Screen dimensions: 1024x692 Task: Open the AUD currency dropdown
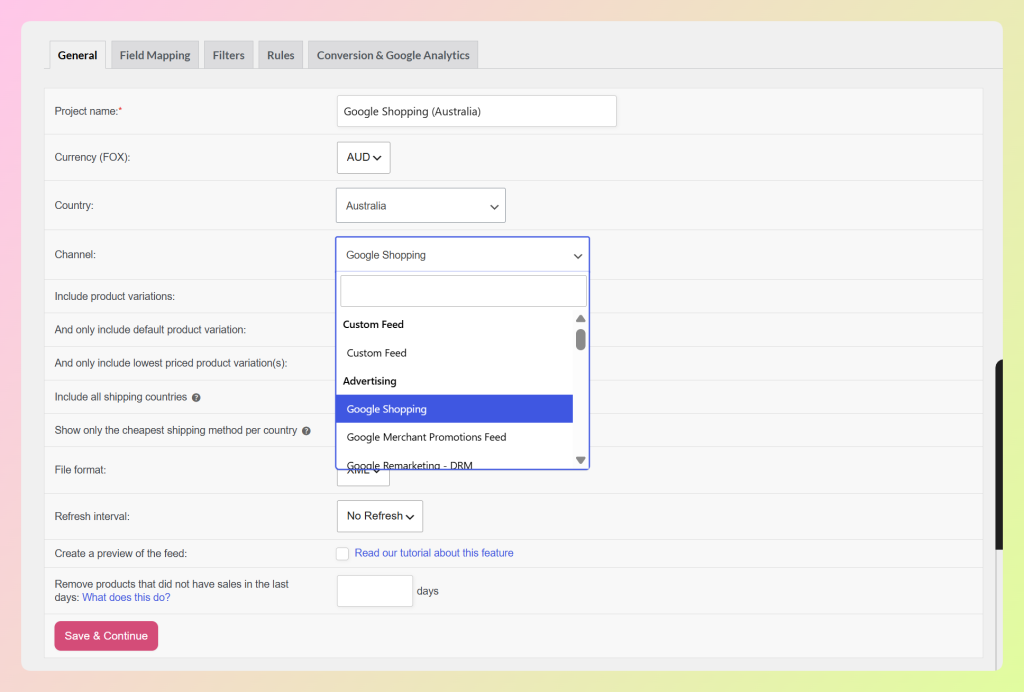pos(364,157)
